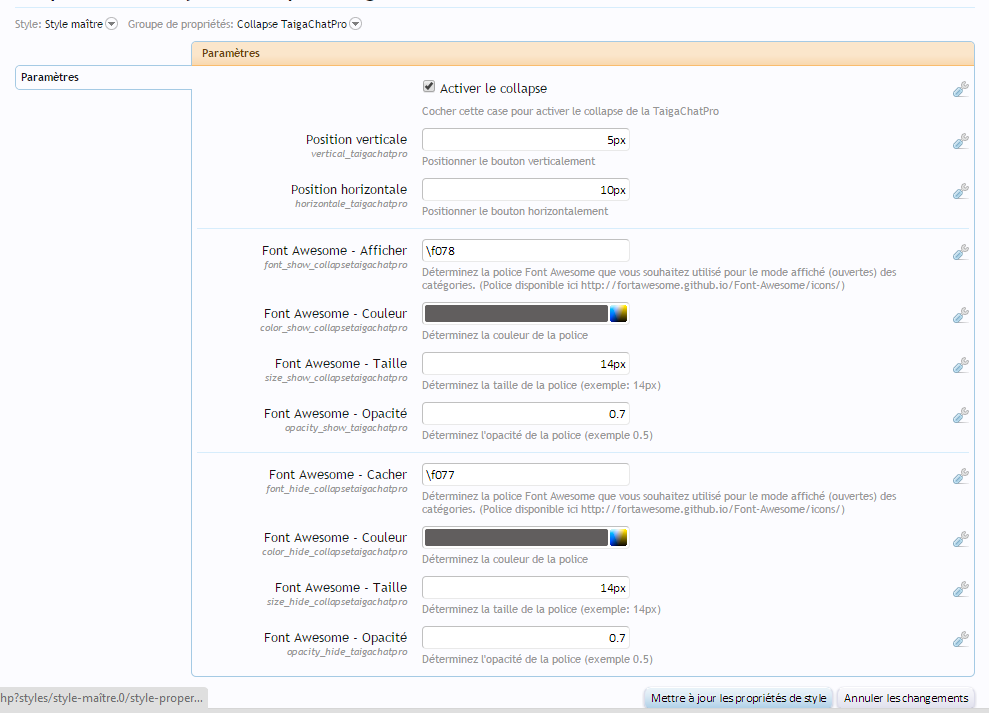The height and width of the screenshot is (713, 989).
Task: Click the font_show_collapsetaigachatpro property name
Action: [336, 265]
